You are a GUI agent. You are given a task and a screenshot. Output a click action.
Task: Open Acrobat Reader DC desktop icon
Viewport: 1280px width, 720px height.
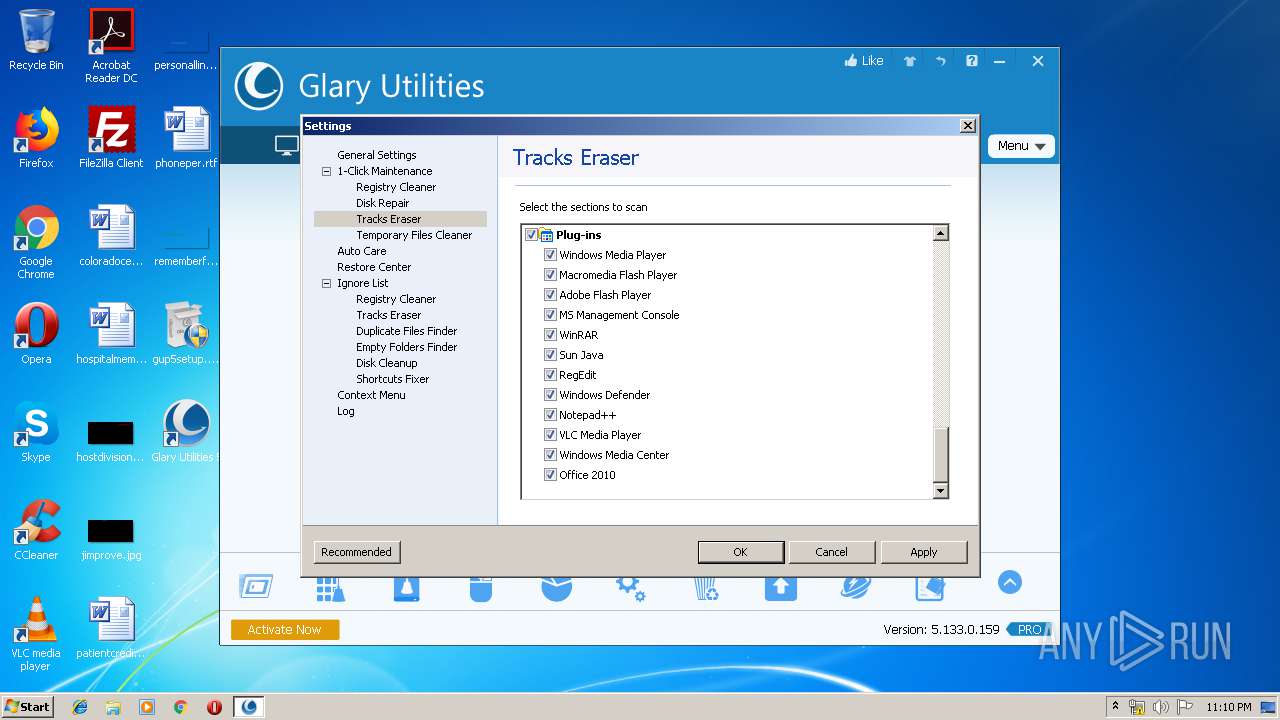click(x=111, y=46)
